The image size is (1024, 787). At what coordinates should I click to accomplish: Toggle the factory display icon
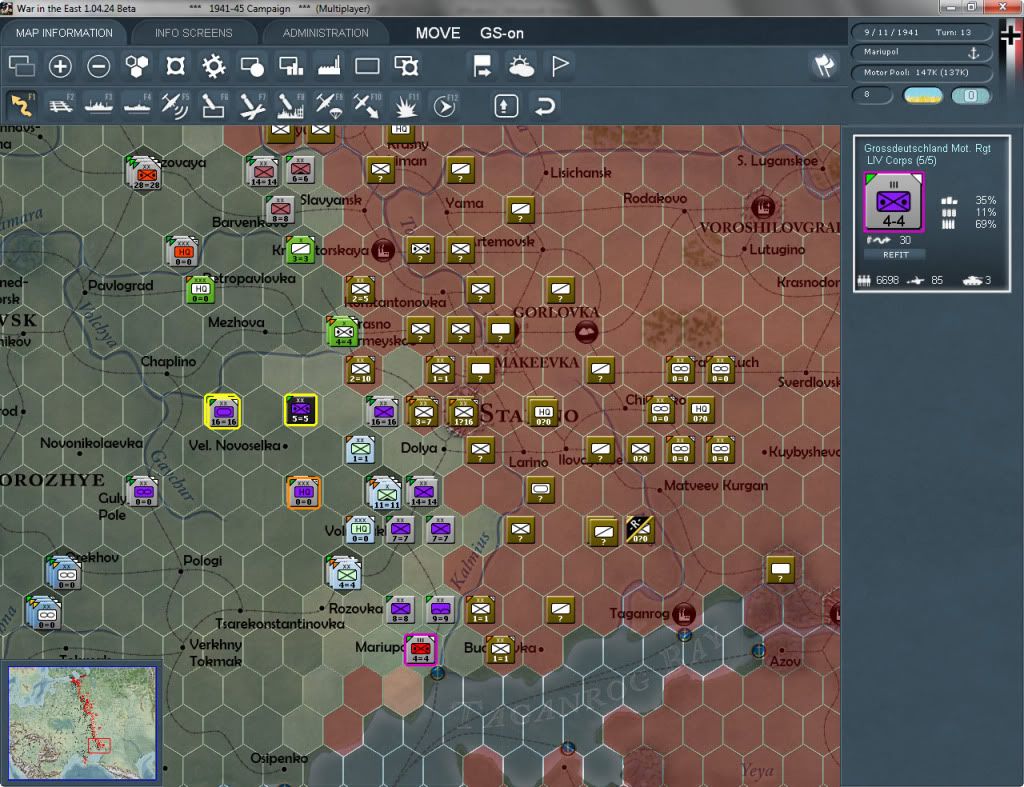pos(329,66)
